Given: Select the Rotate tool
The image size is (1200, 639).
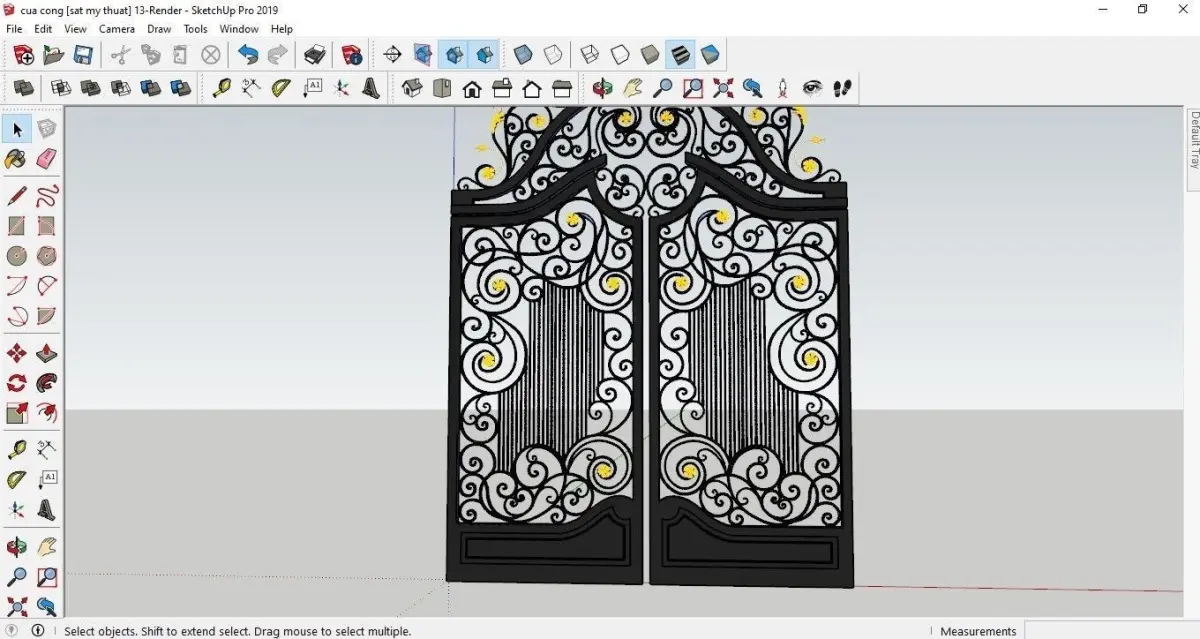Looking at the screenshot, I should click(x=17, y=383).
